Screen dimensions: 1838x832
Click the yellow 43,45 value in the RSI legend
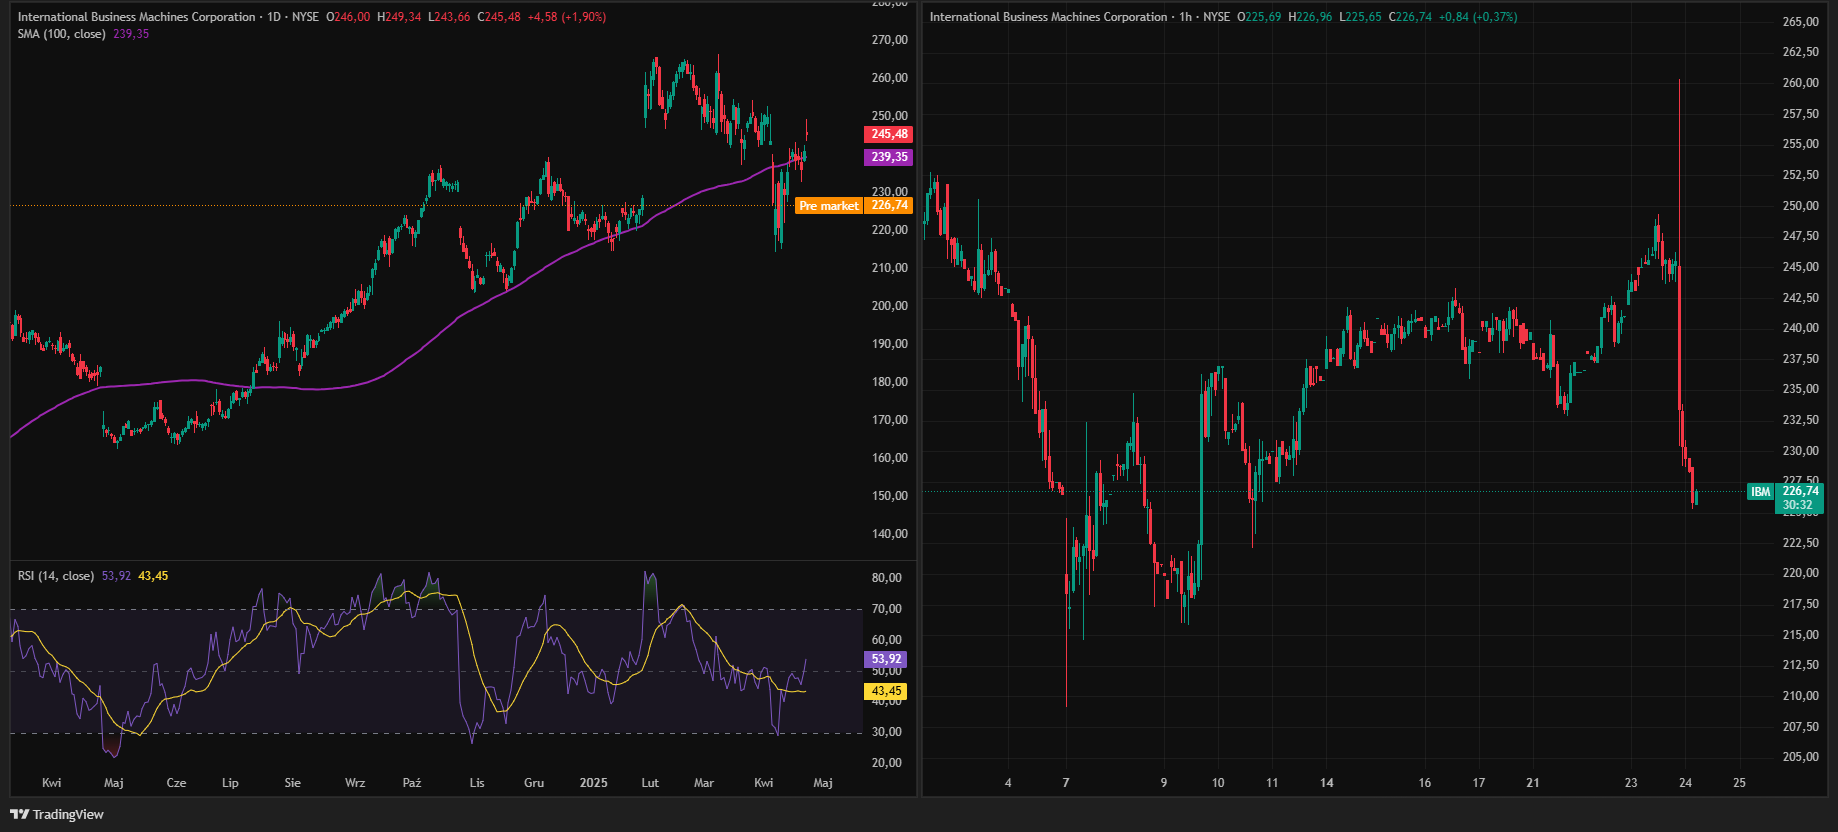[x=153, y=576]
